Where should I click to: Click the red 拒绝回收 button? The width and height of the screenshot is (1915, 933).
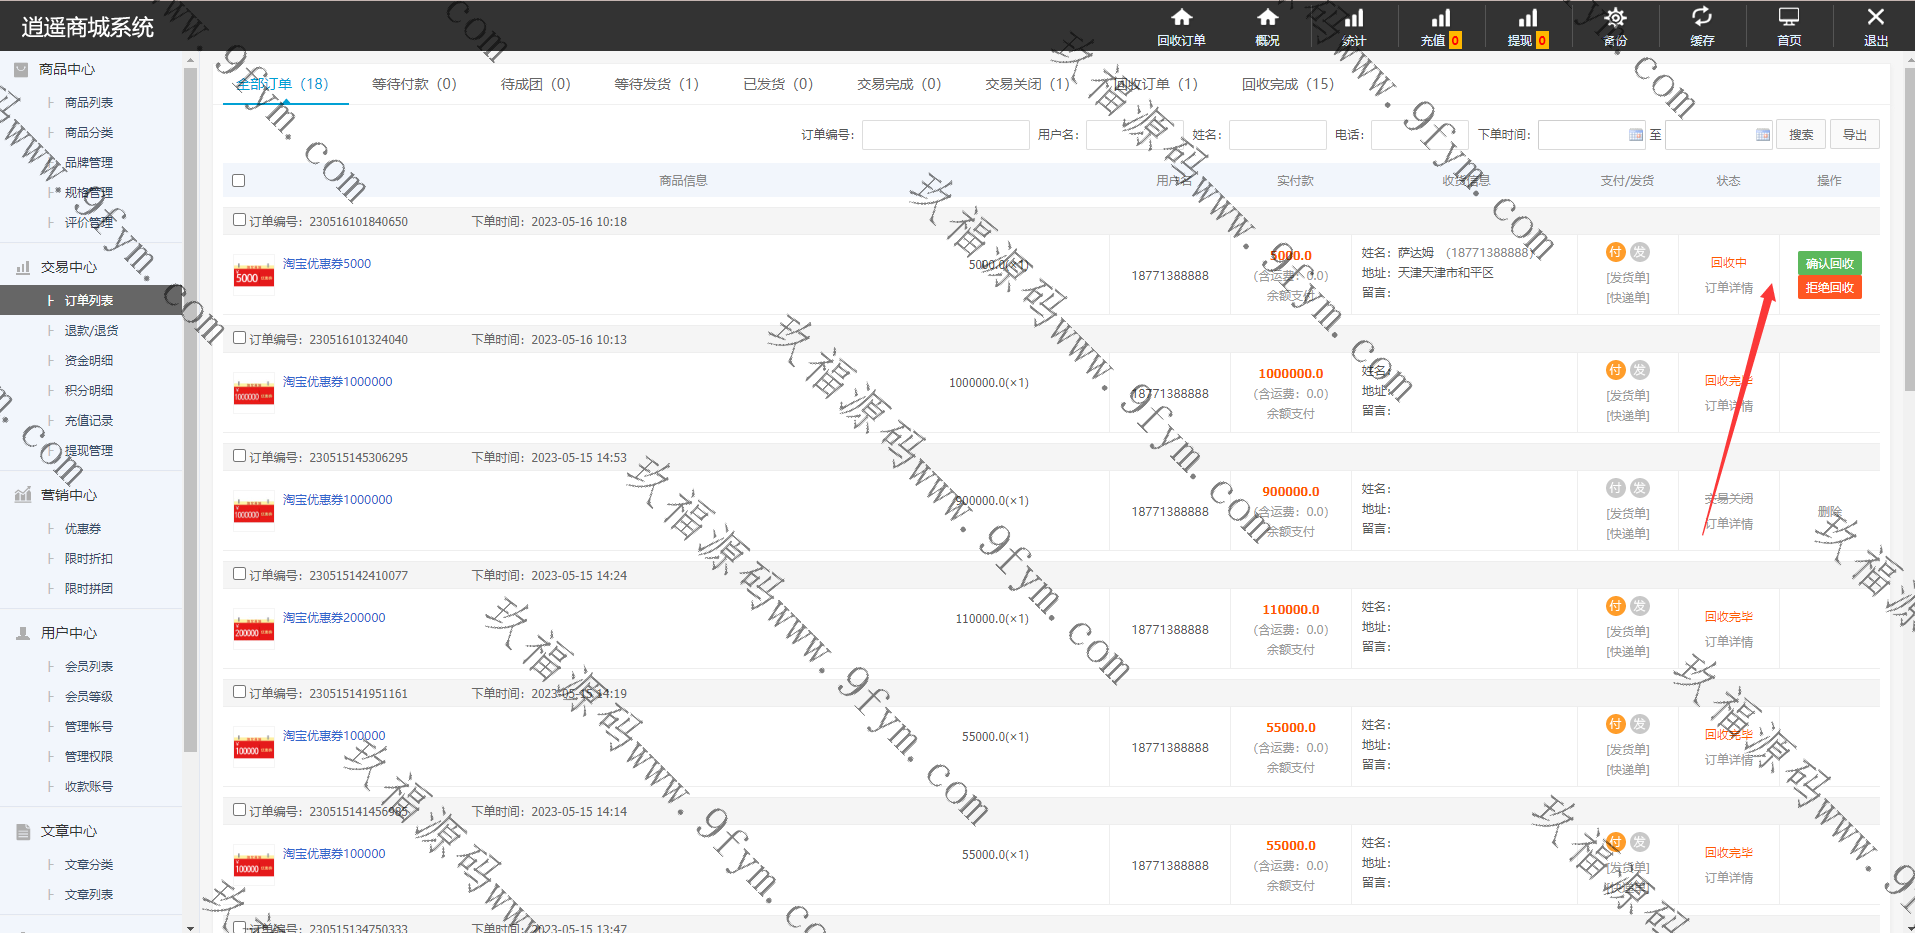[x=1829, y=288]
